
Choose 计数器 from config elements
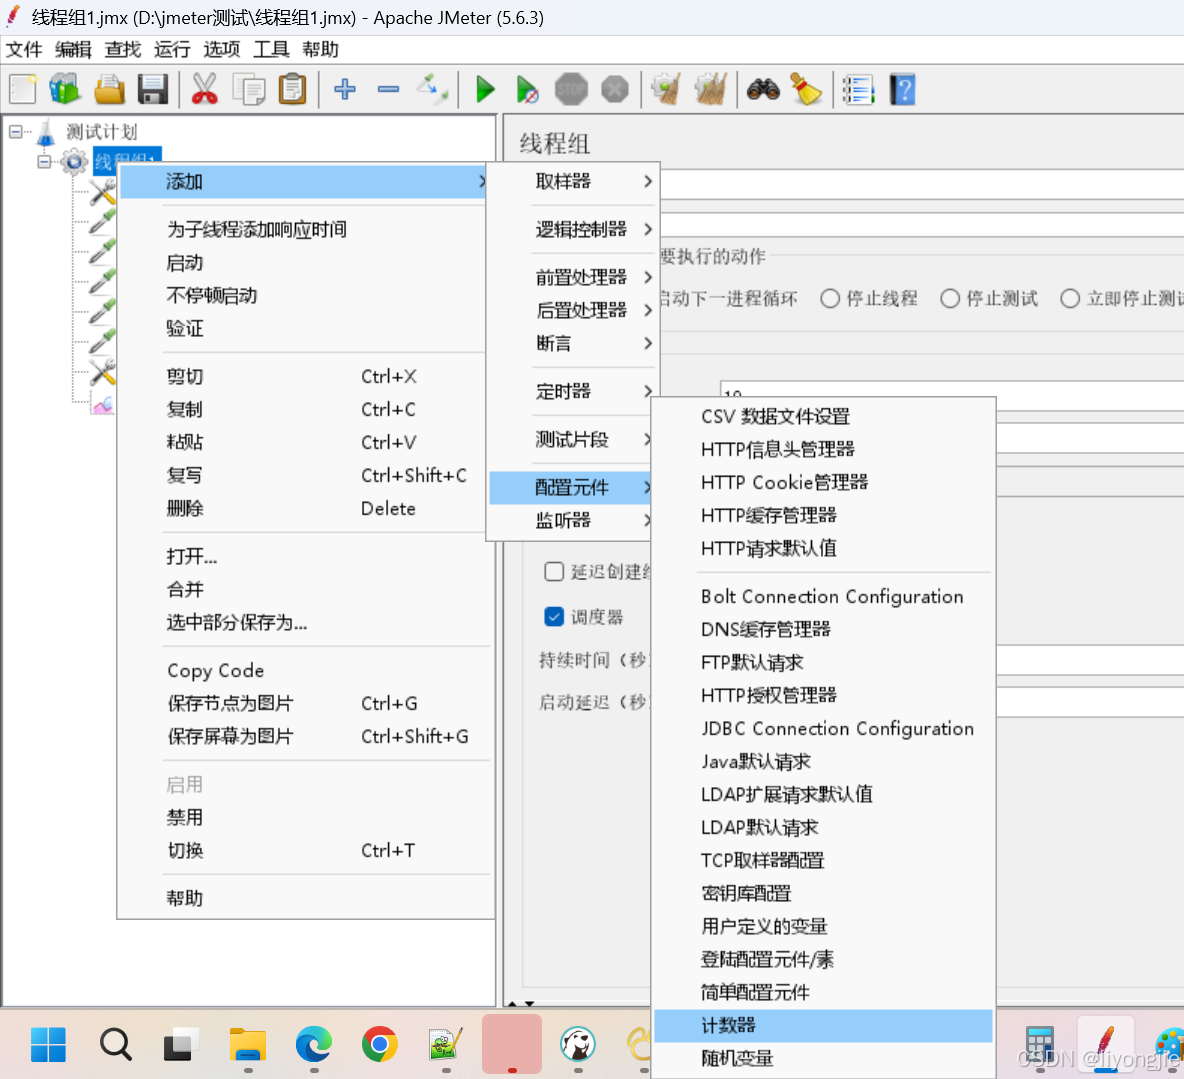click(823, 1025)
